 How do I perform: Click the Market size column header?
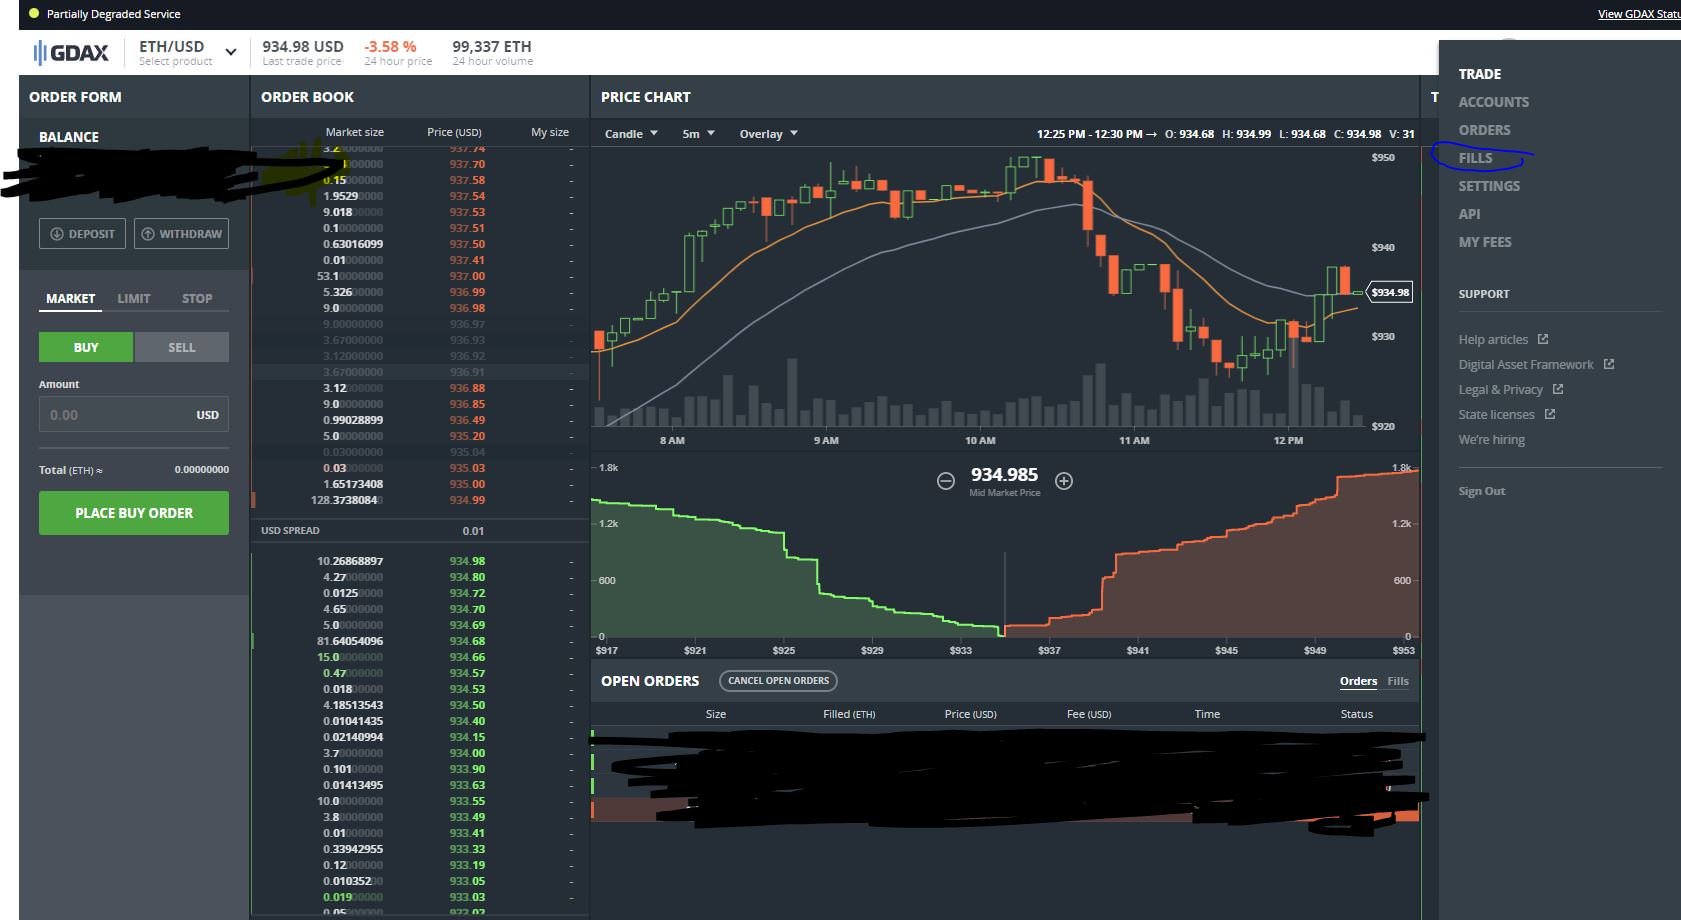click(x=354, y=132)
